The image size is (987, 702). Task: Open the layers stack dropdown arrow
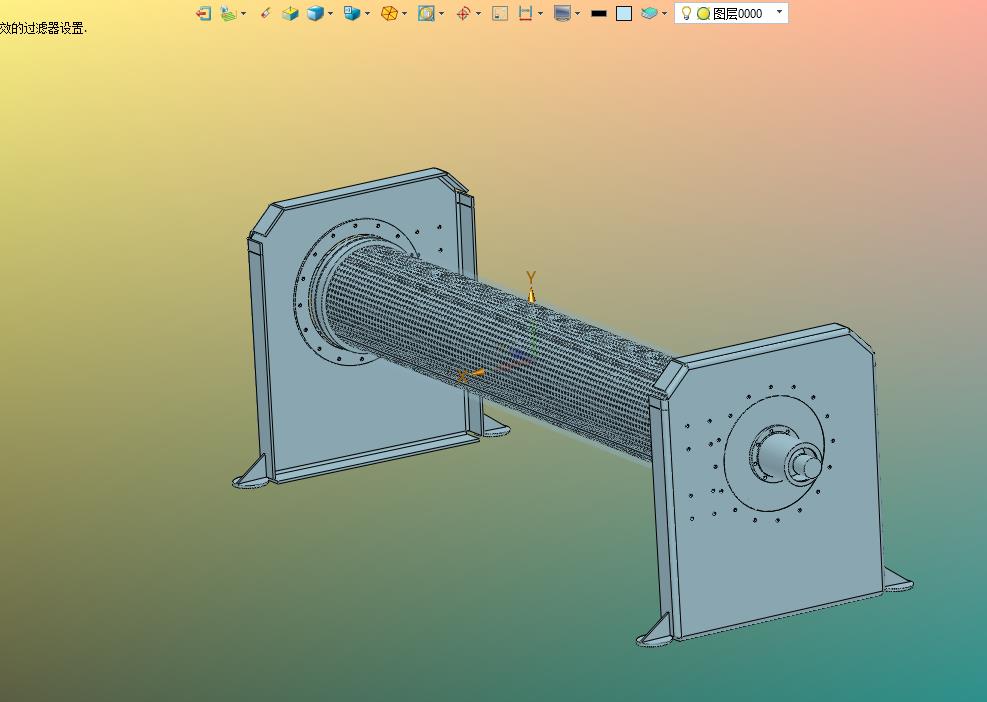[665, 13]
